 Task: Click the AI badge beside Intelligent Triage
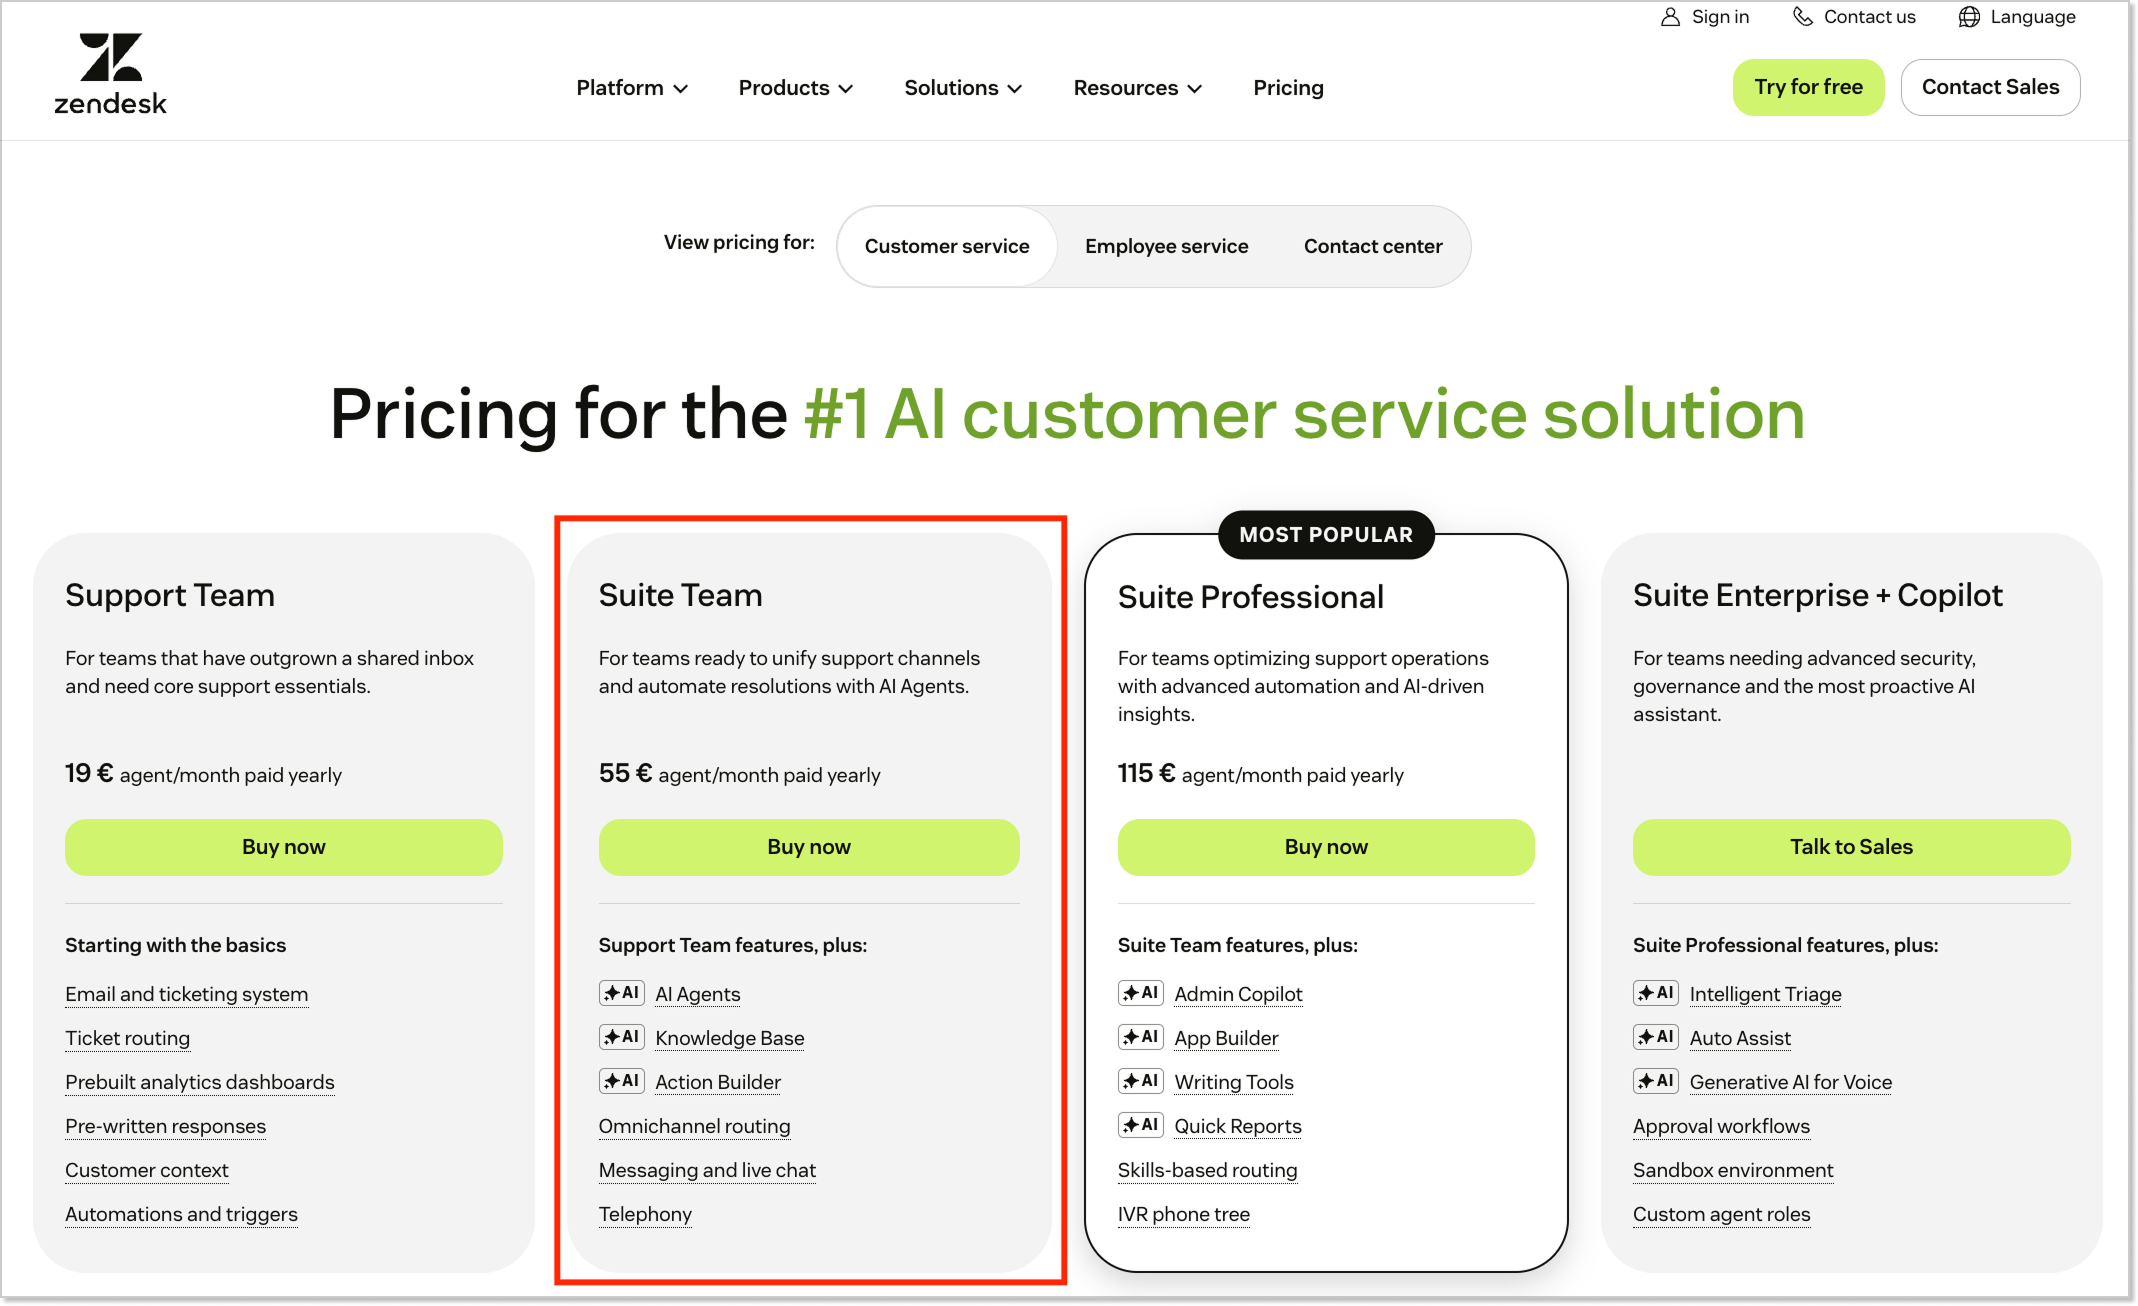pyautogui.click(x=1656, y=993)
